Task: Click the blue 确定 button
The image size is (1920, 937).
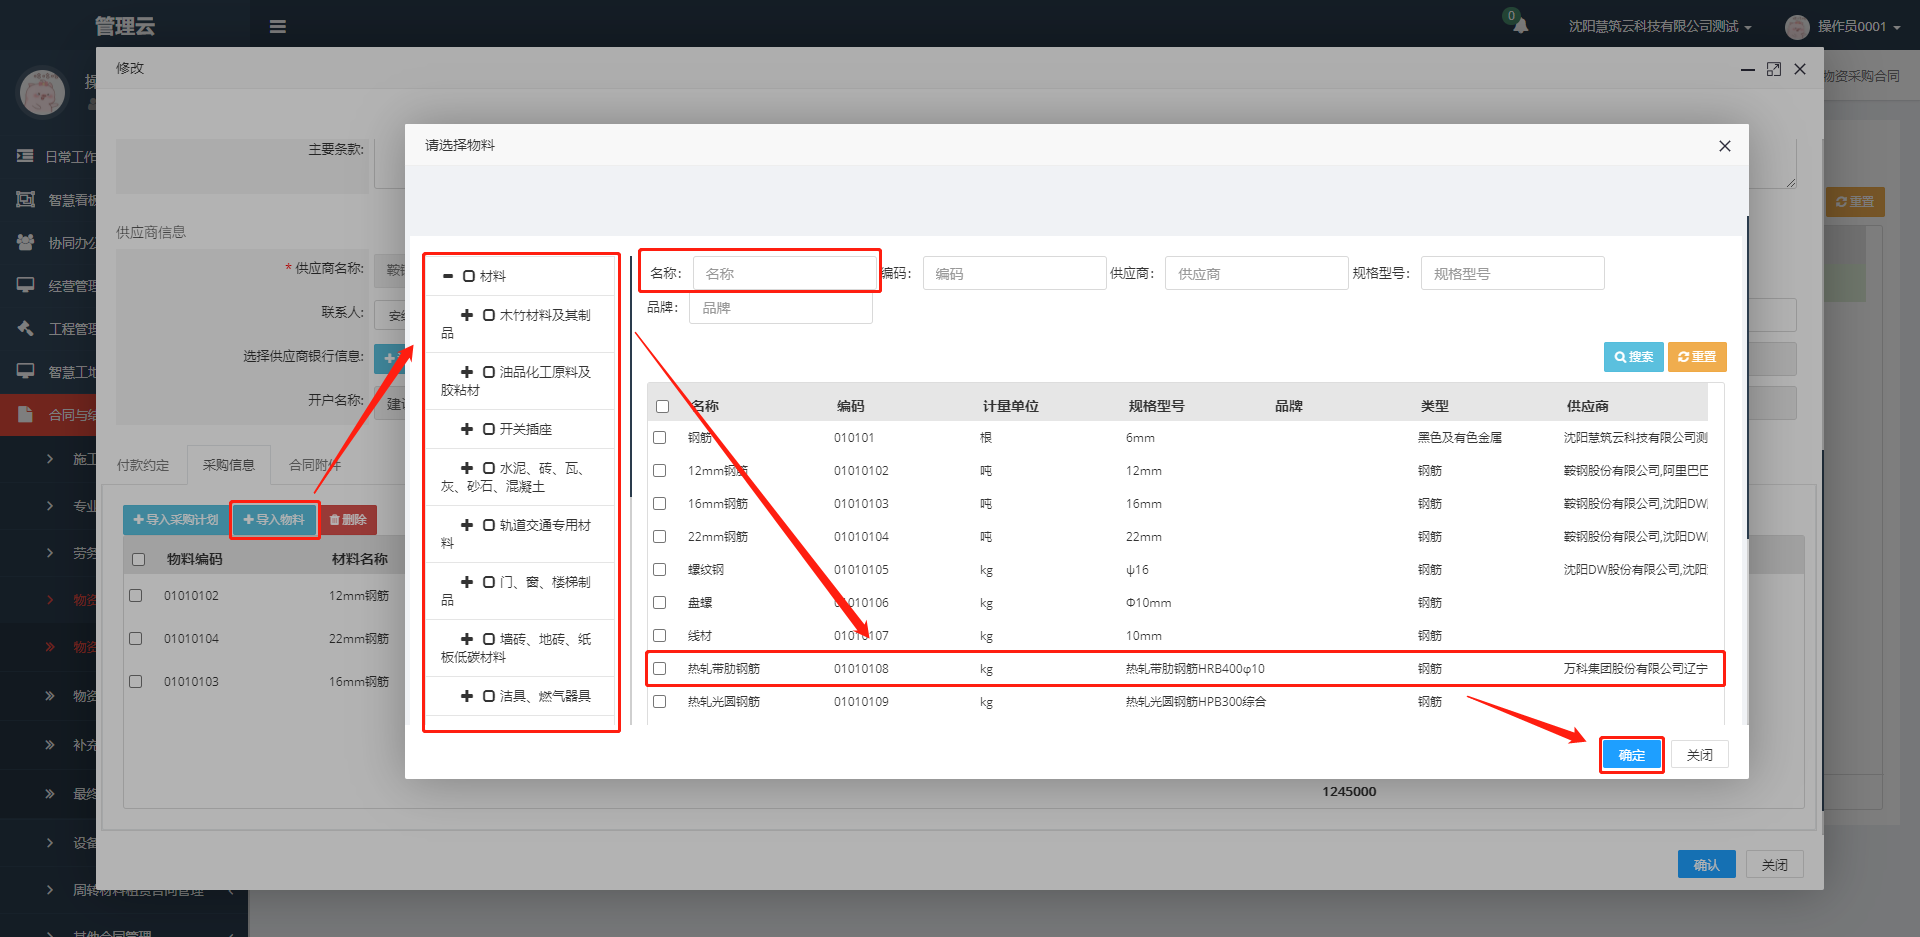Action: [1631, 755]
